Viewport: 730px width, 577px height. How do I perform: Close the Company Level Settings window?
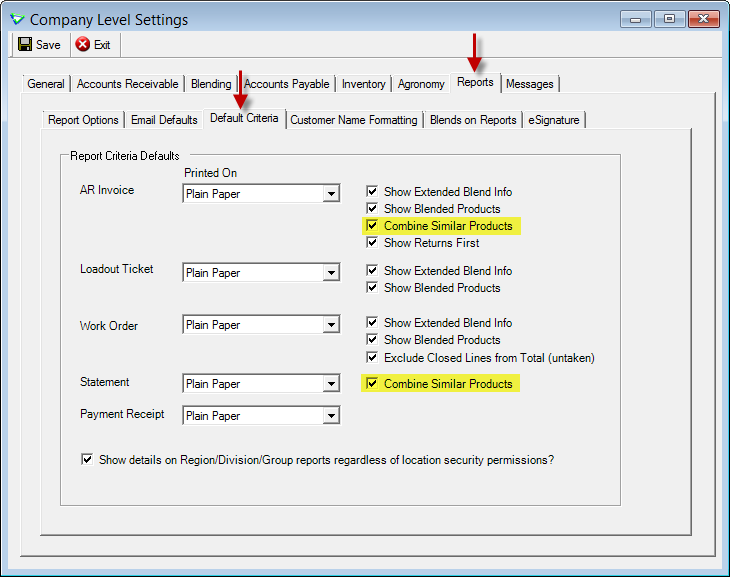click(x=703, y=19)
